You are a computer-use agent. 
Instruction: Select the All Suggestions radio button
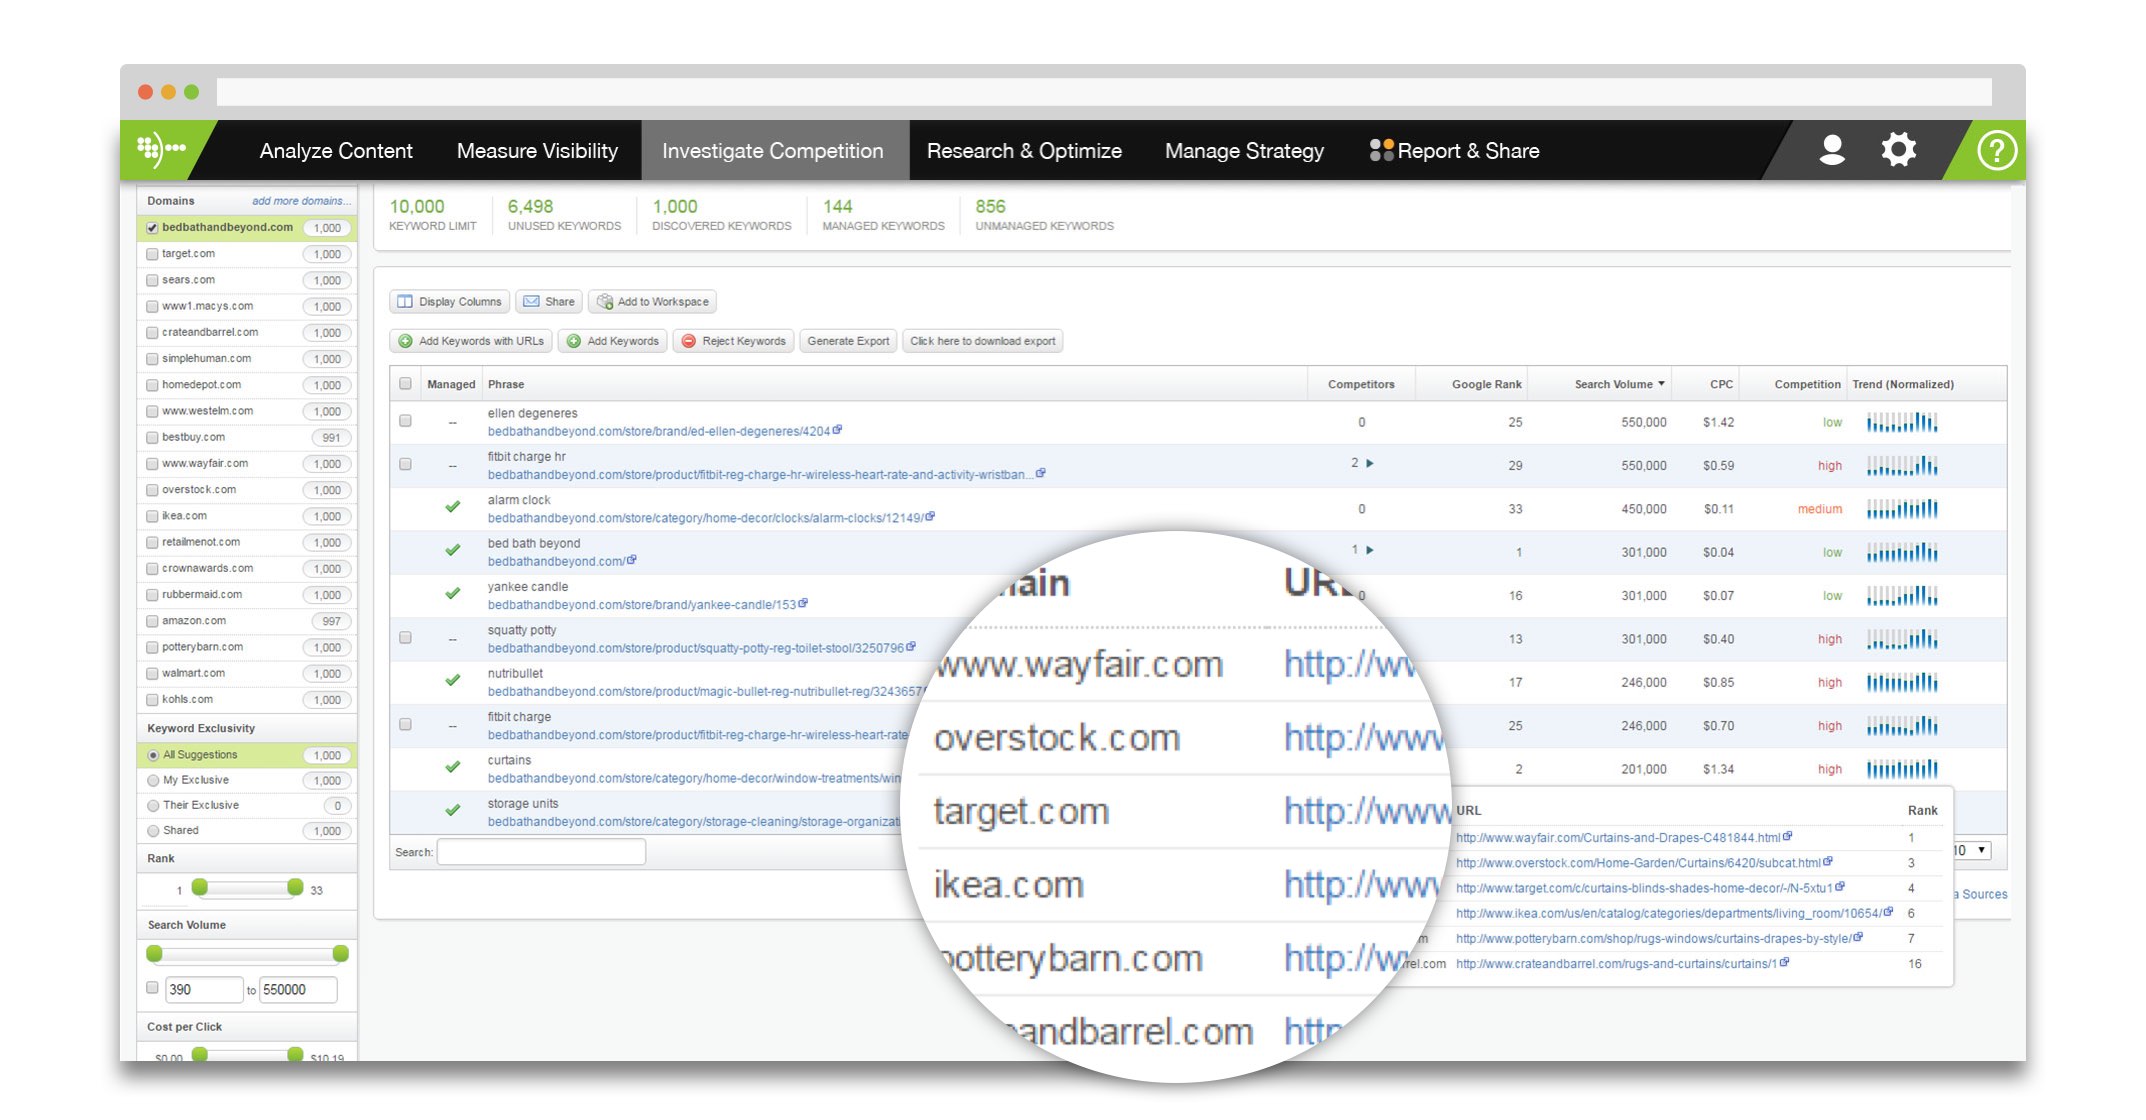click(x=153, y=755)
